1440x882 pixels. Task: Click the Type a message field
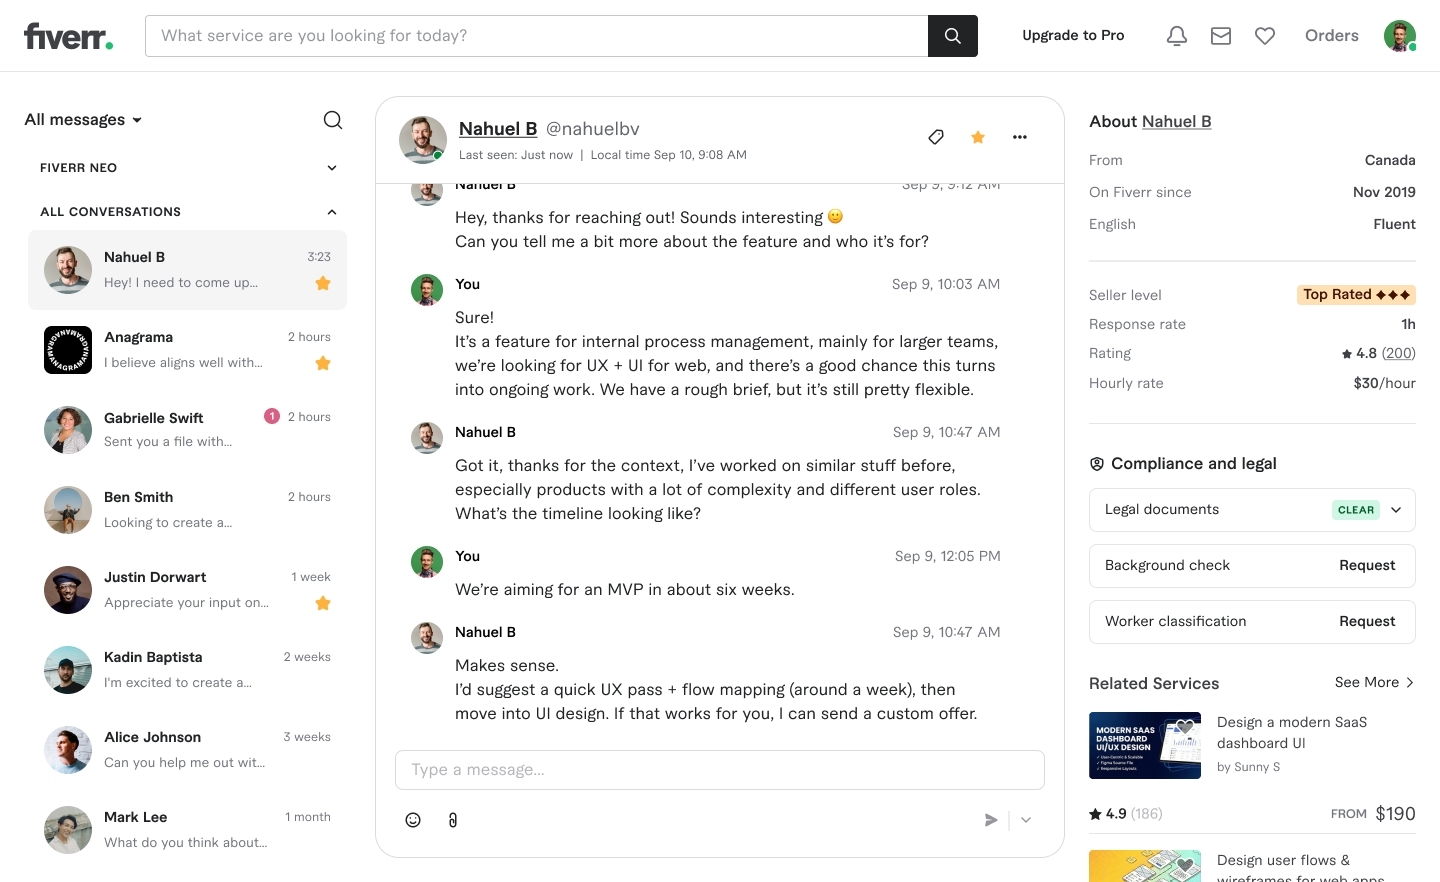tap(719, 770)
